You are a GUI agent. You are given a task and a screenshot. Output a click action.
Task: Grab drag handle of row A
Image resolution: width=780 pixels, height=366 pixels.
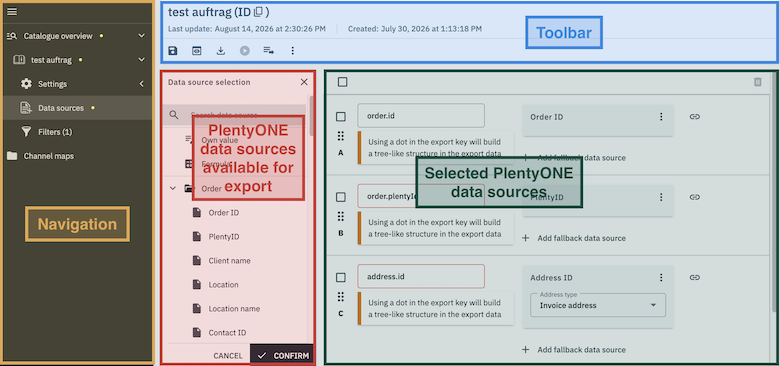[341, 136]
